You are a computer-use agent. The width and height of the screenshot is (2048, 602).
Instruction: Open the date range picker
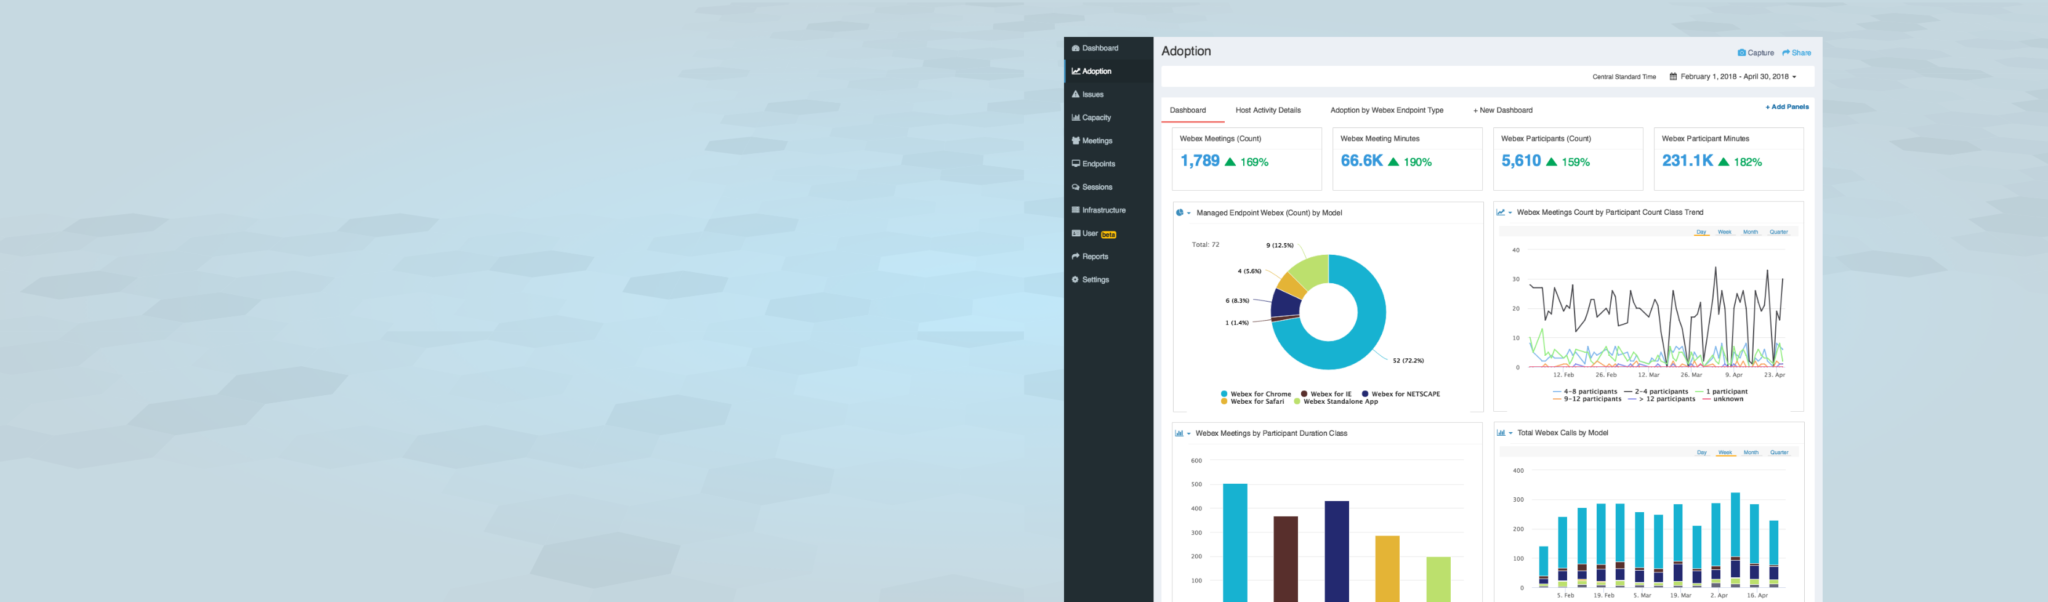click(1733, 76)
